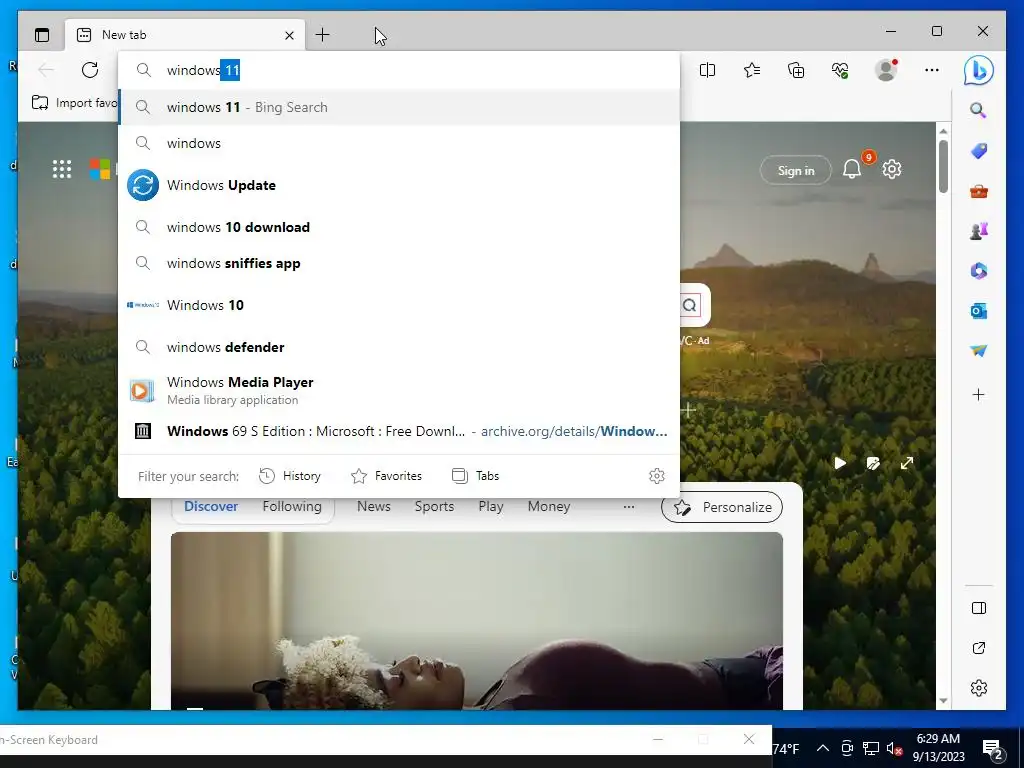1024x768 pixels.
Task: Open the taskbar clock showing 6:29 AM
Action: tap(938, 748)
